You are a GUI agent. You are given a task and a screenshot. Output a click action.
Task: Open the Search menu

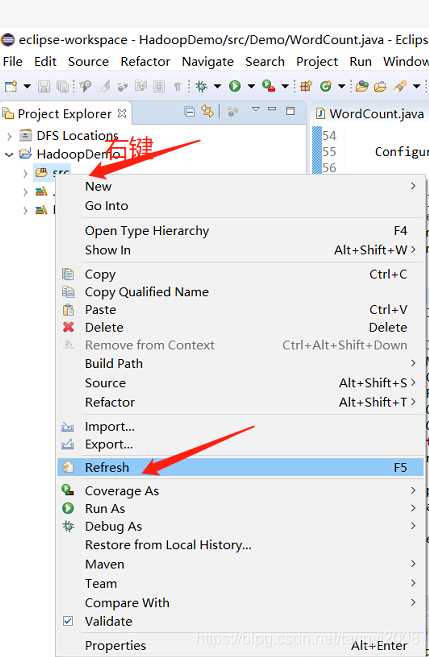(265, 62)
